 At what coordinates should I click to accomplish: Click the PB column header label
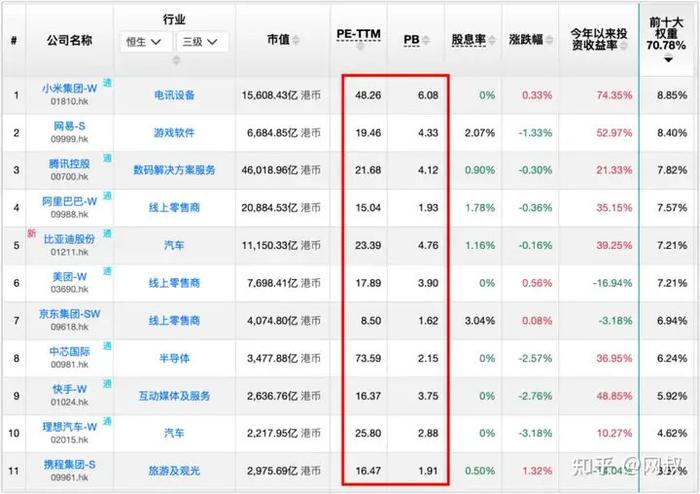click(411, 40)
